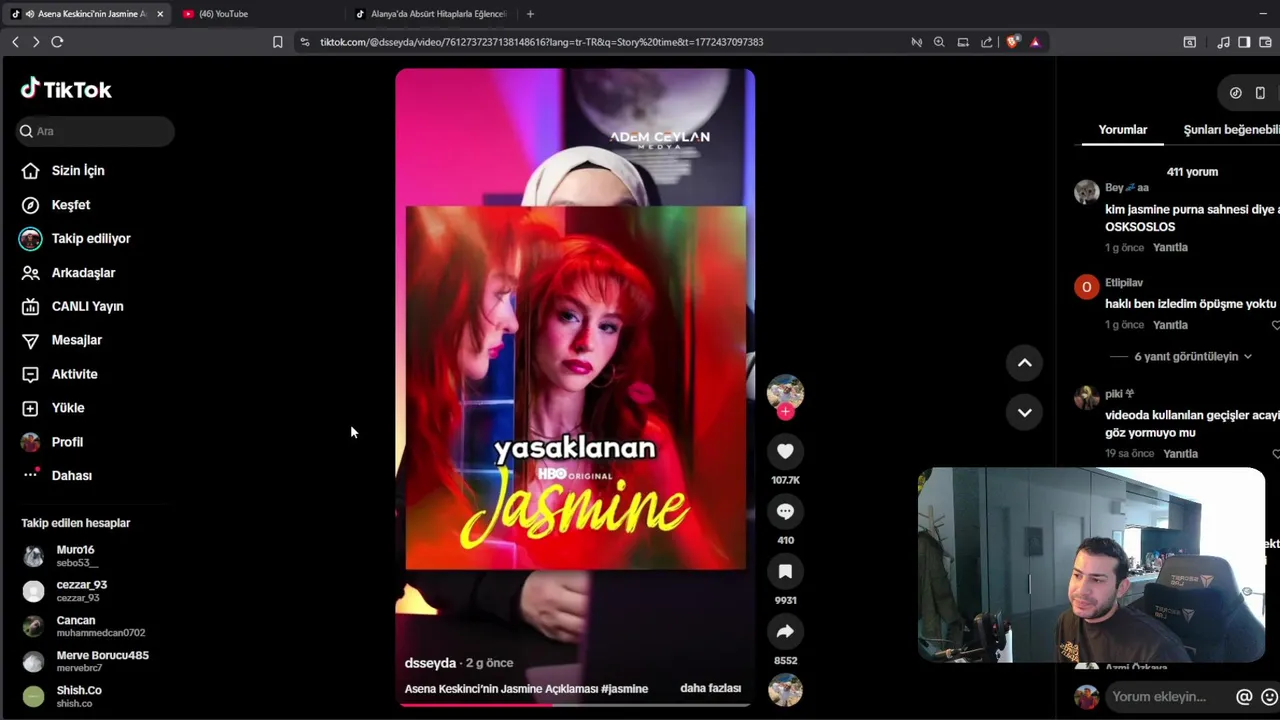This screenshot has height=720, width=1280.
Task: Open Brave Shields lion icon
Action: pos(1013,42)
